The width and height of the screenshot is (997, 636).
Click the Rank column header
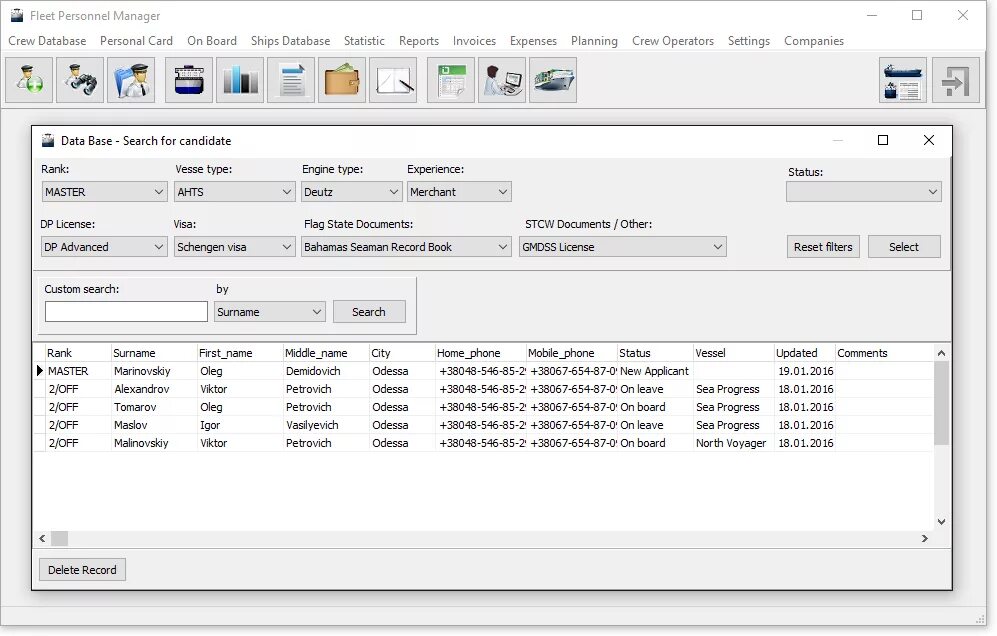pos(78,353)
